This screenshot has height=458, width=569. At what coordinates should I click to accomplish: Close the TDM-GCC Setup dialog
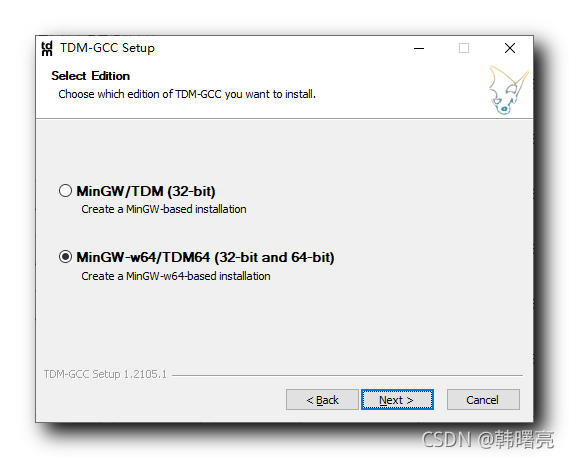(510, 48)
